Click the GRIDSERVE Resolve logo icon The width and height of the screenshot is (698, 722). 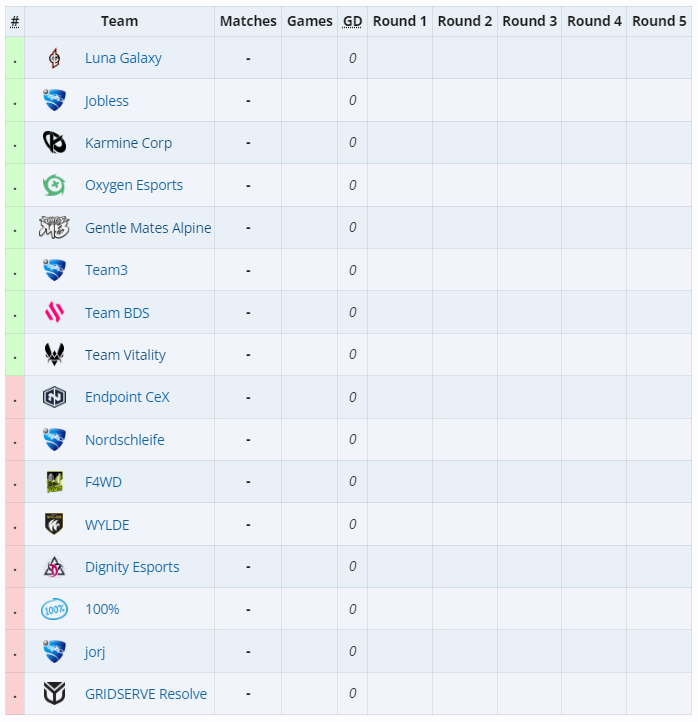tap(54, 694)
